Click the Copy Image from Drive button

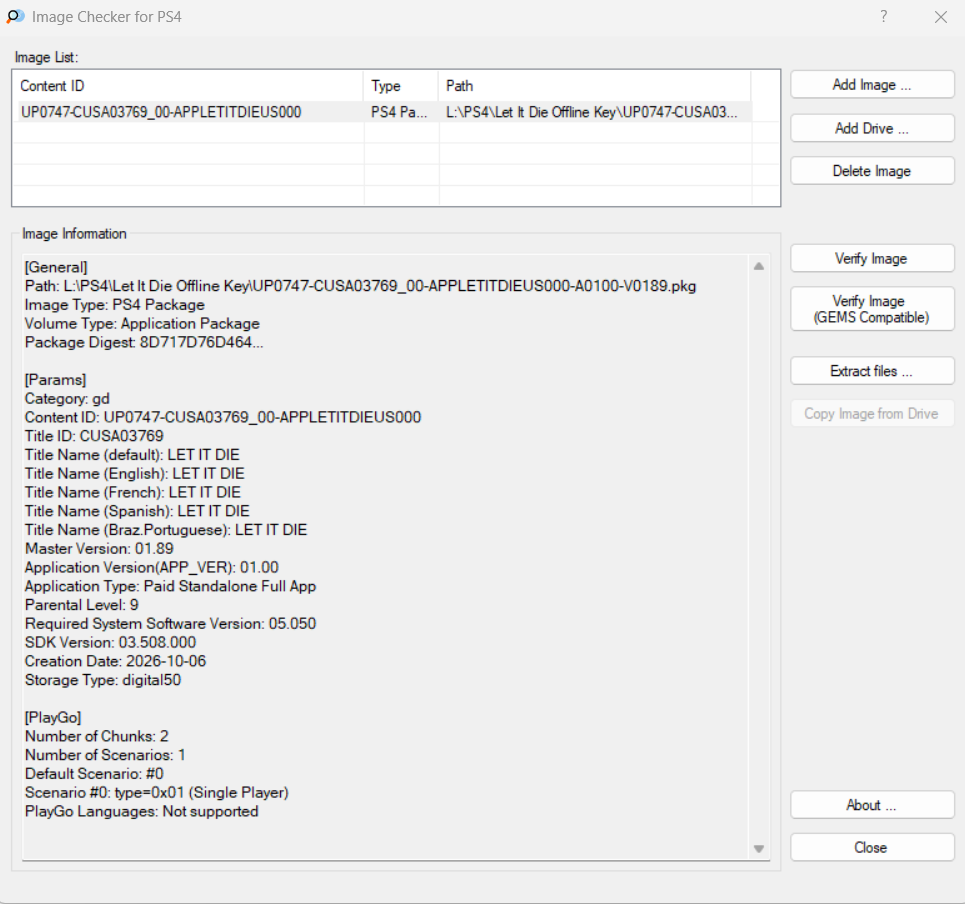click(x=872, y=414)
